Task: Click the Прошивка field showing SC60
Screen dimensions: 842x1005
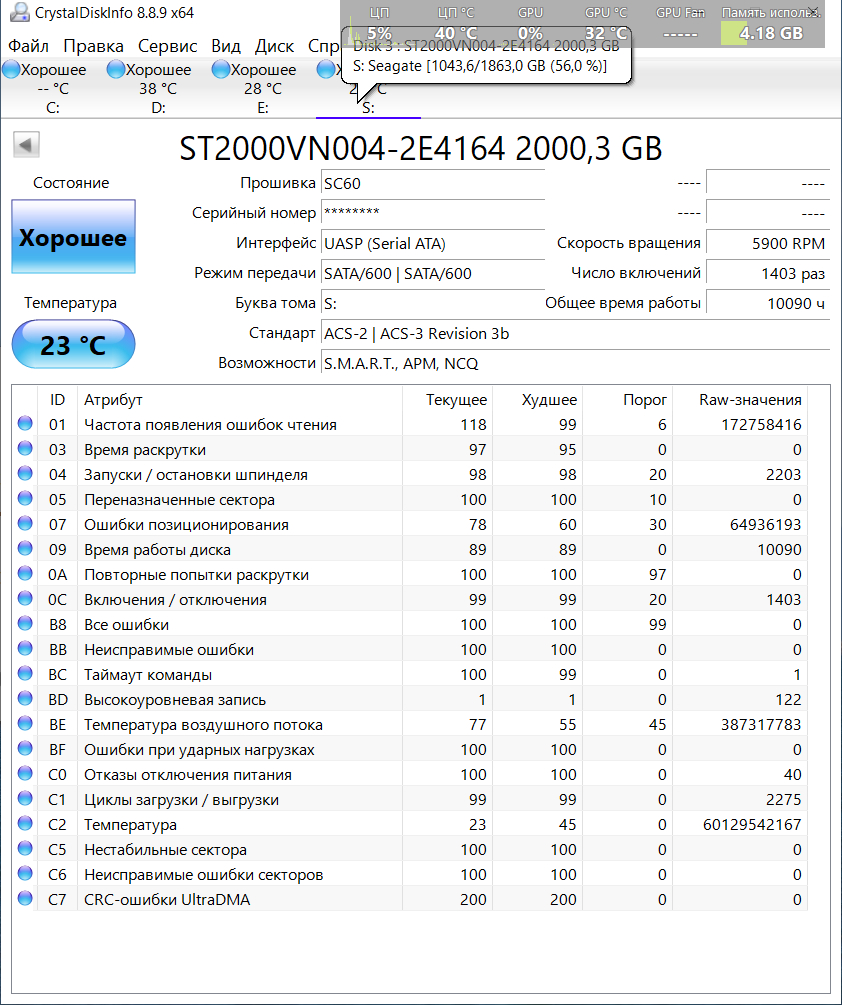Action: tap(432, 183)
